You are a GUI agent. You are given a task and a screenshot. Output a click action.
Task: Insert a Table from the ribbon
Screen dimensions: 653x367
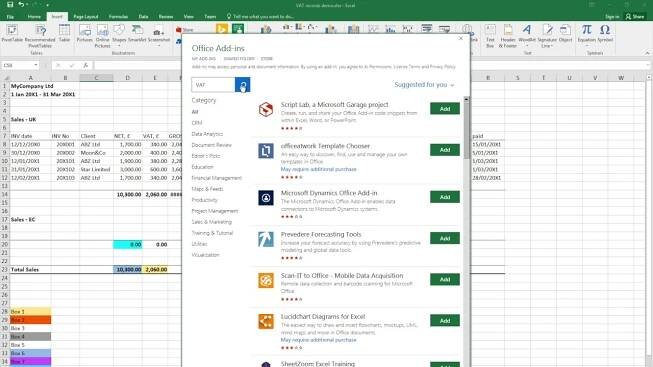pos(64,33)
